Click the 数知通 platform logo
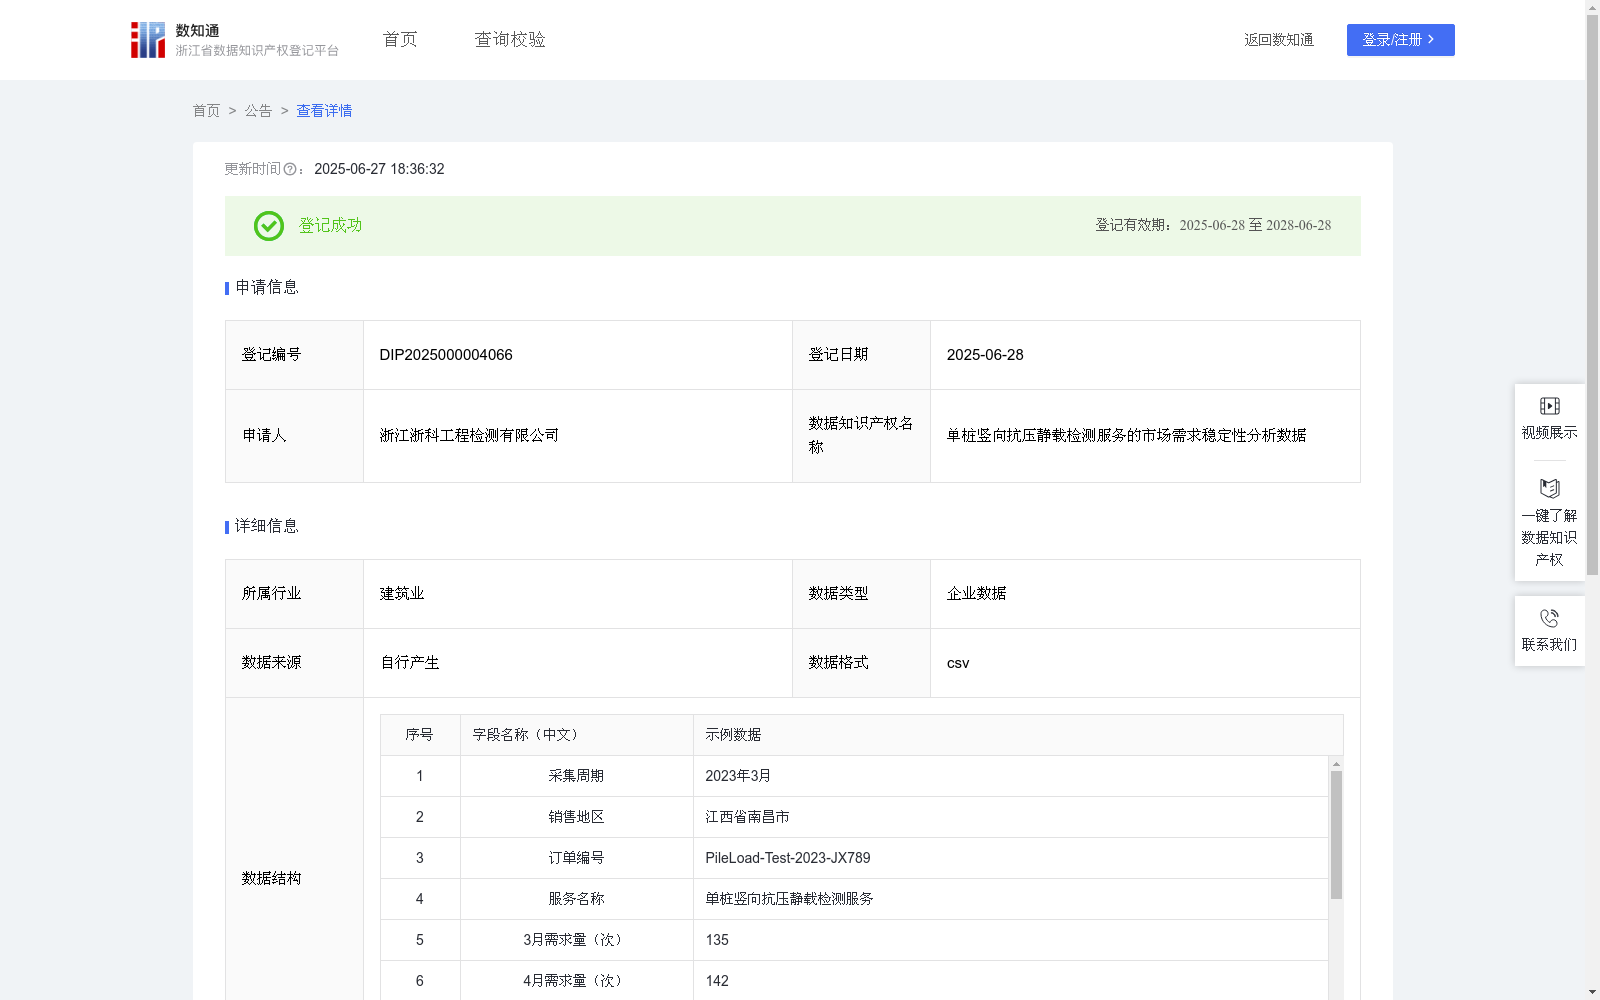The width and height of the screenshot is (1600, 1000). coord(148,39)
